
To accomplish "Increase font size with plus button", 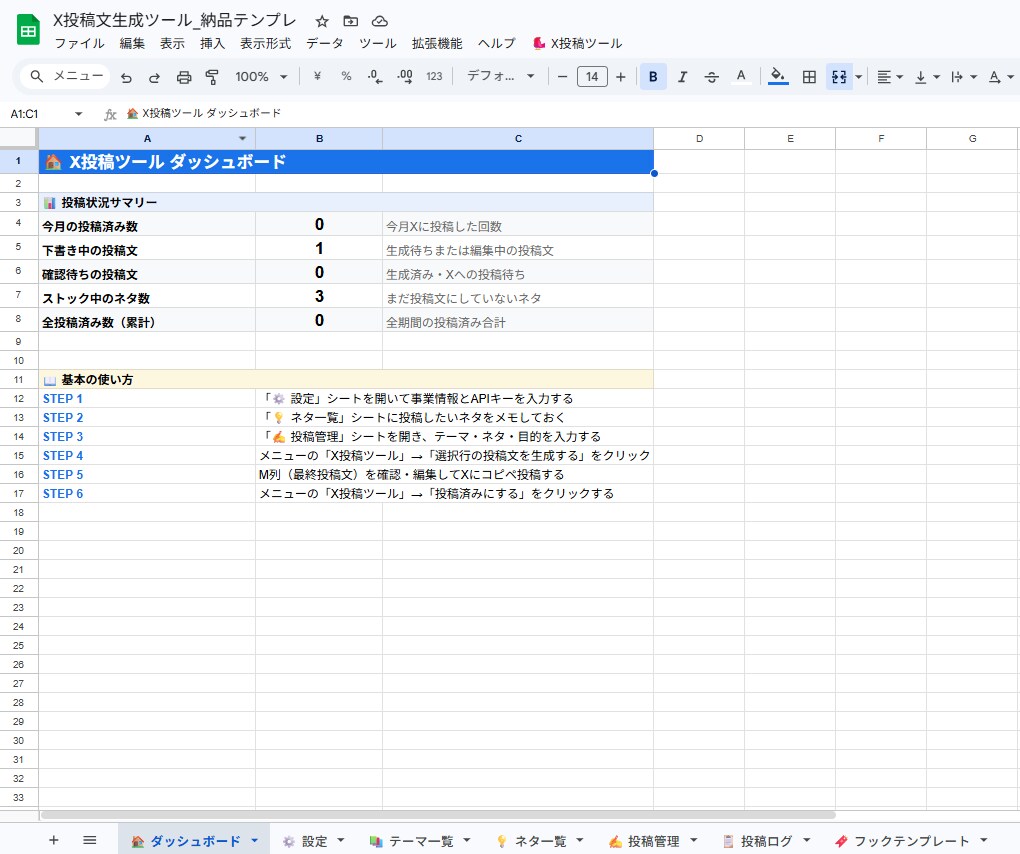I will tap(621, 77).
